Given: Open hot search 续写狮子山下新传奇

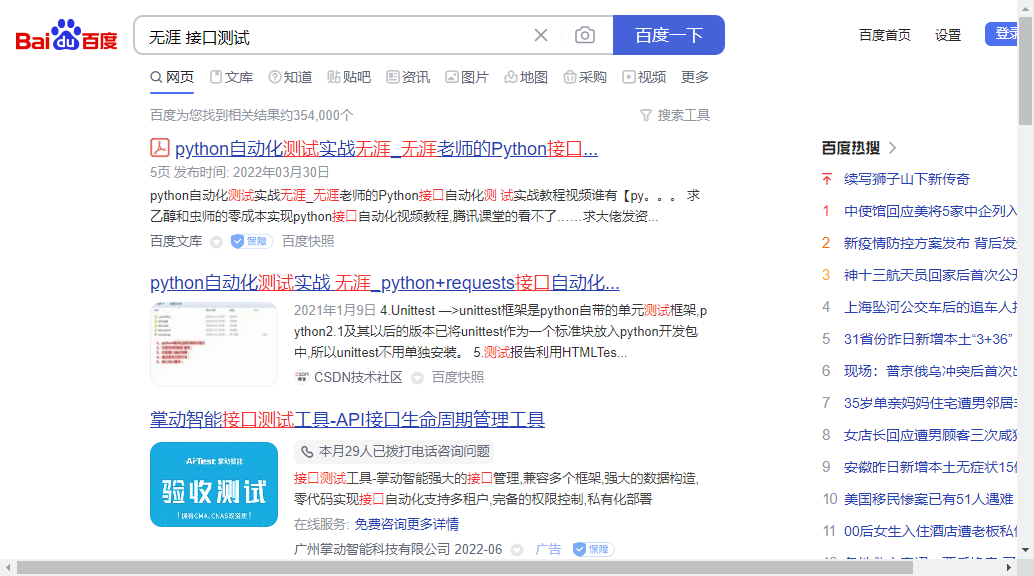Looking at the screenshot, I should coord(907,179).
